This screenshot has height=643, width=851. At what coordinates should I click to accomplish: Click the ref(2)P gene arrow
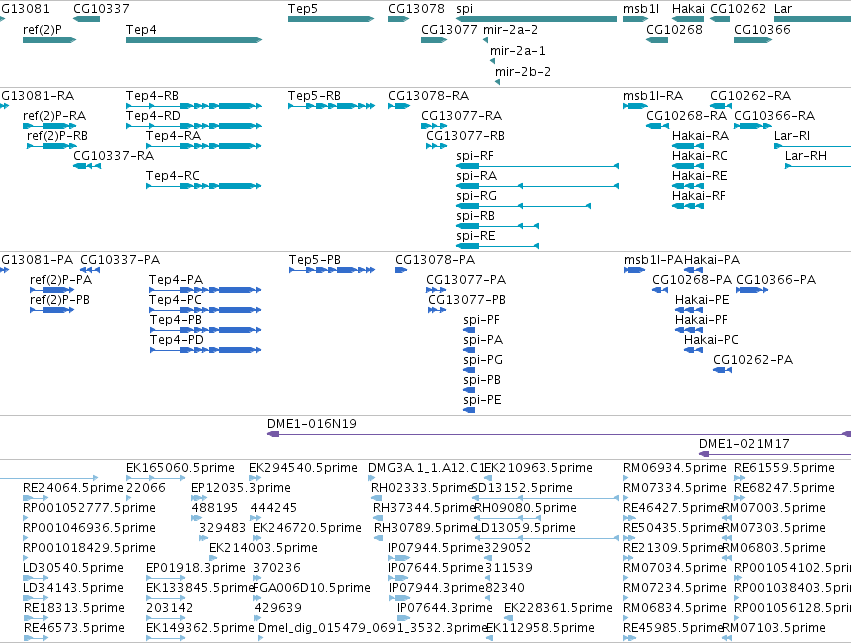49,40
